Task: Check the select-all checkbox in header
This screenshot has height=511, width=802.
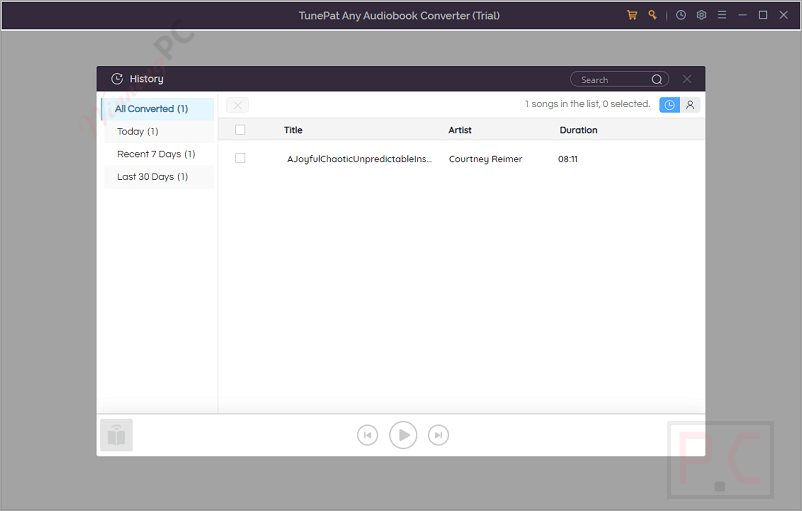Action: (x=240, y=130)
